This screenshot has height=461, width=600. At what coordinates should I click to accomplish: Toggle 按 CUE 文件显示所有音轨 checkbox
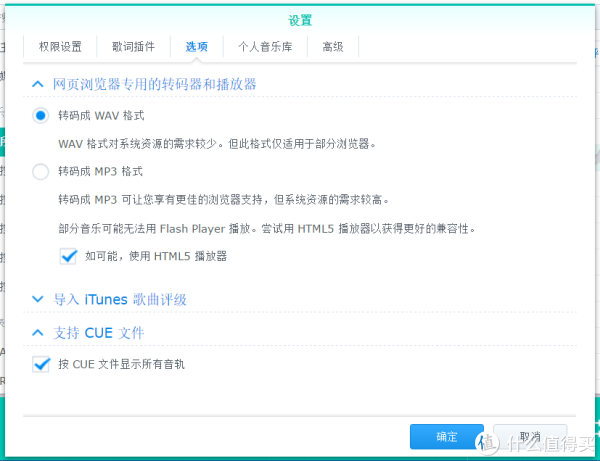click(x=41, y=364)
